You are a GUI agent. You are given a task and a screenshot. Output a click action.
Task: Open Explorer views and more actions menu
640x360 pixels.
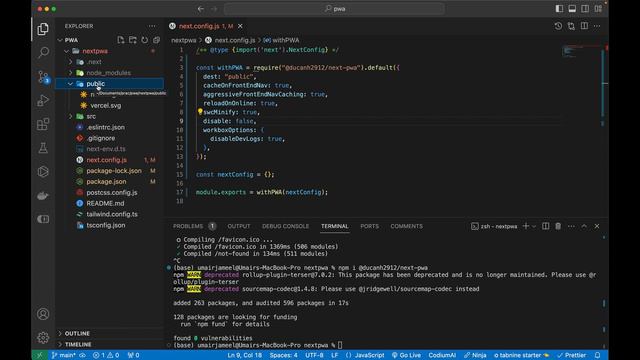coord(152,26)
